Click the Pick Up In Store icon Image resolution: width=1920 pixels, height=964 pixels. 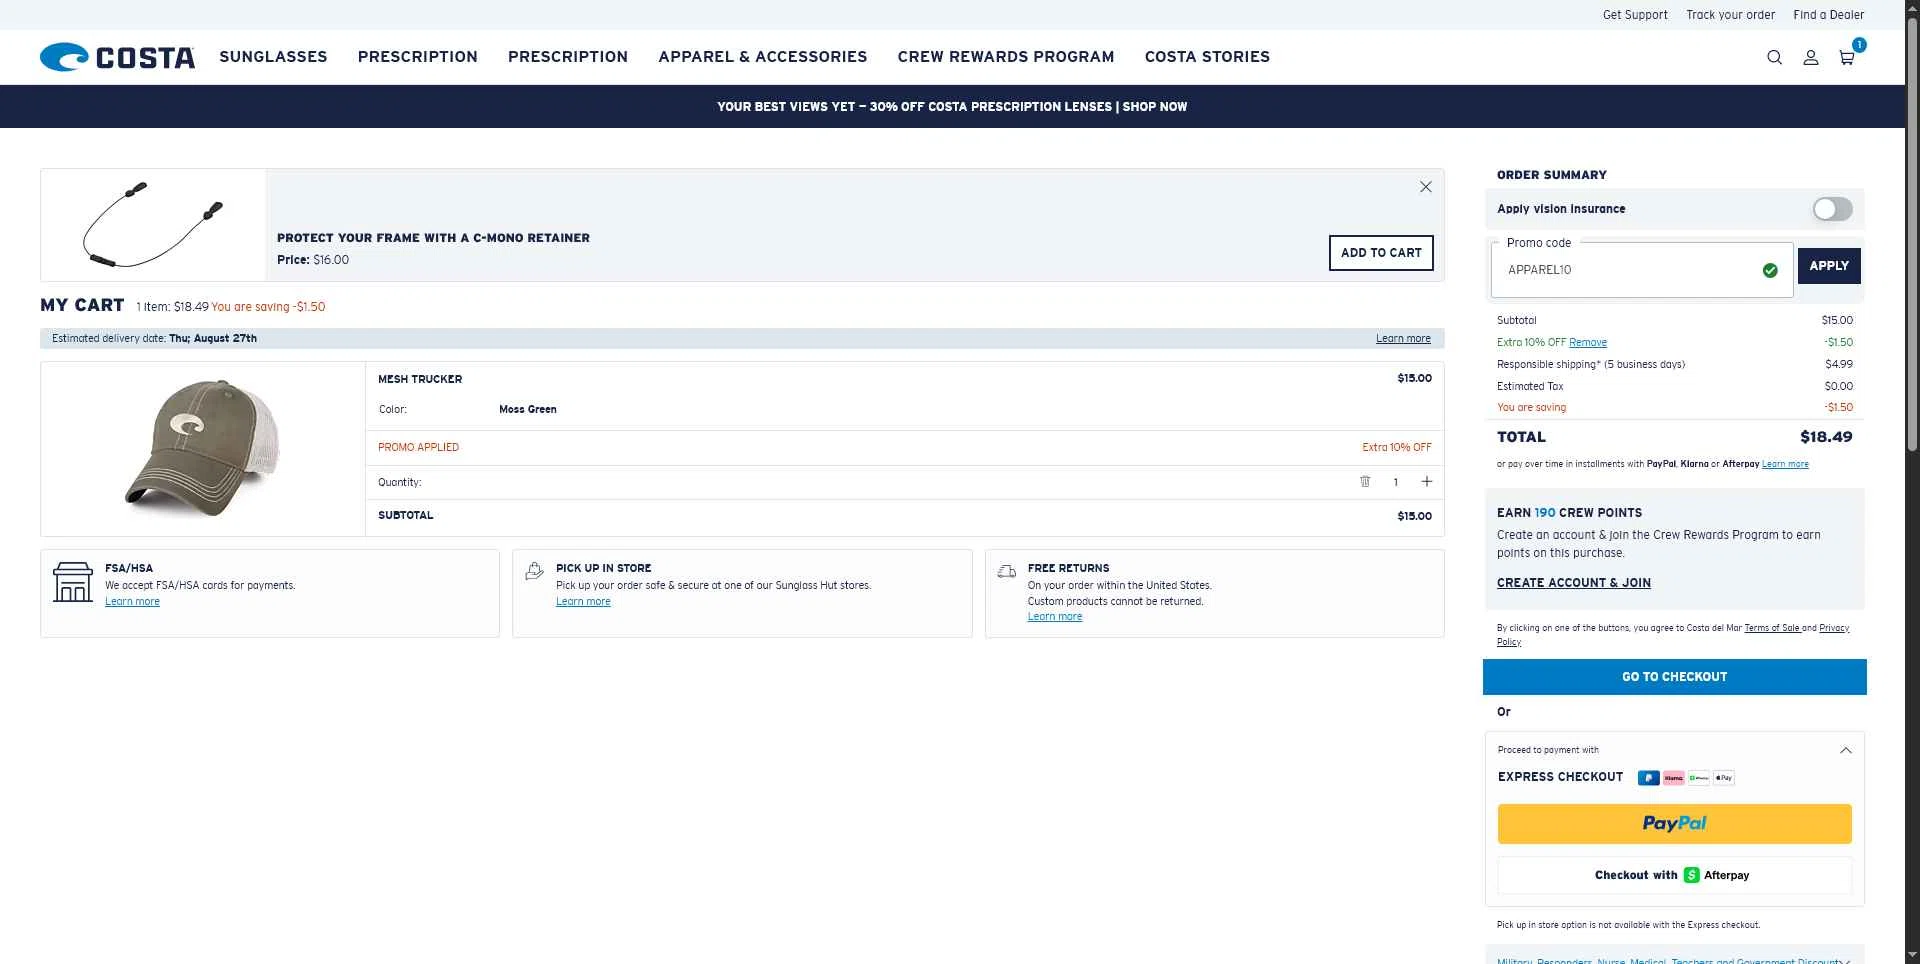click(535, 571)
